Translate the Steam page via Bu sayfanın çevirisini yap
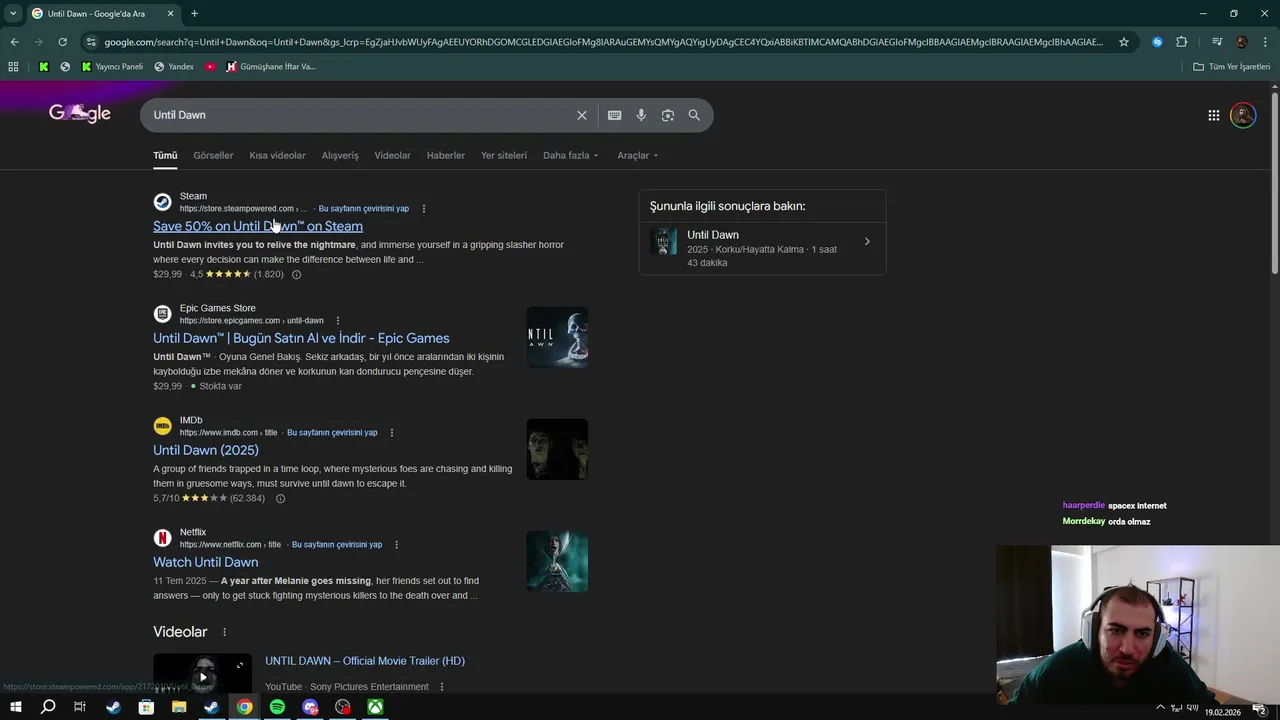Viewport: 1280px width, 720px height. pyautogui.click(x=363, y=209)
